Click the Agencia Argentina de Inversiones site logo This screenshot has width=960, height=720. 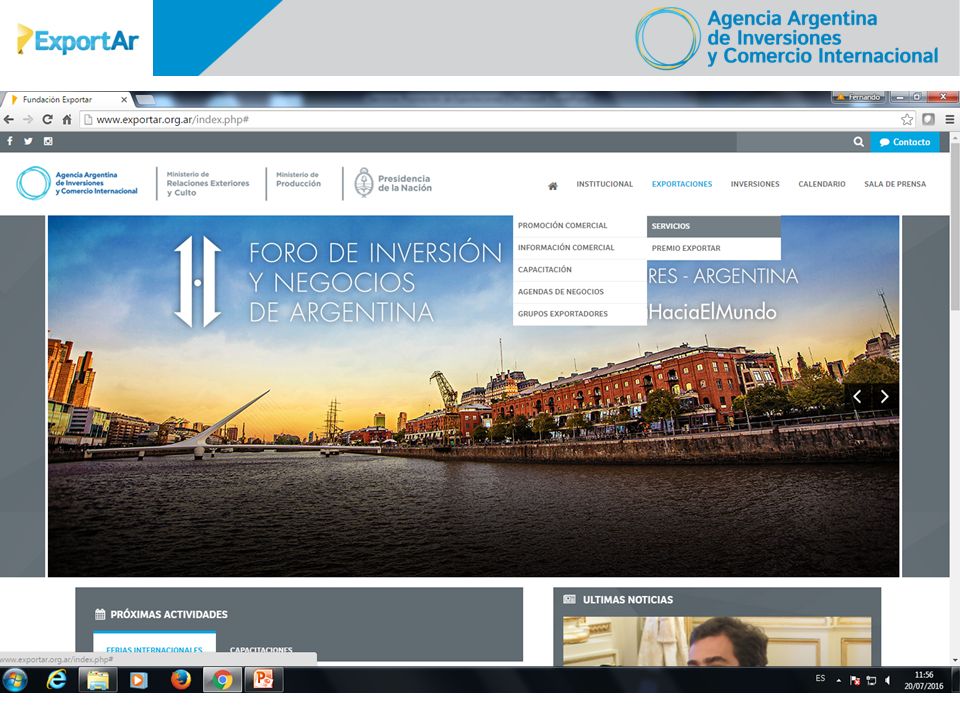click(x=77, y=183)
